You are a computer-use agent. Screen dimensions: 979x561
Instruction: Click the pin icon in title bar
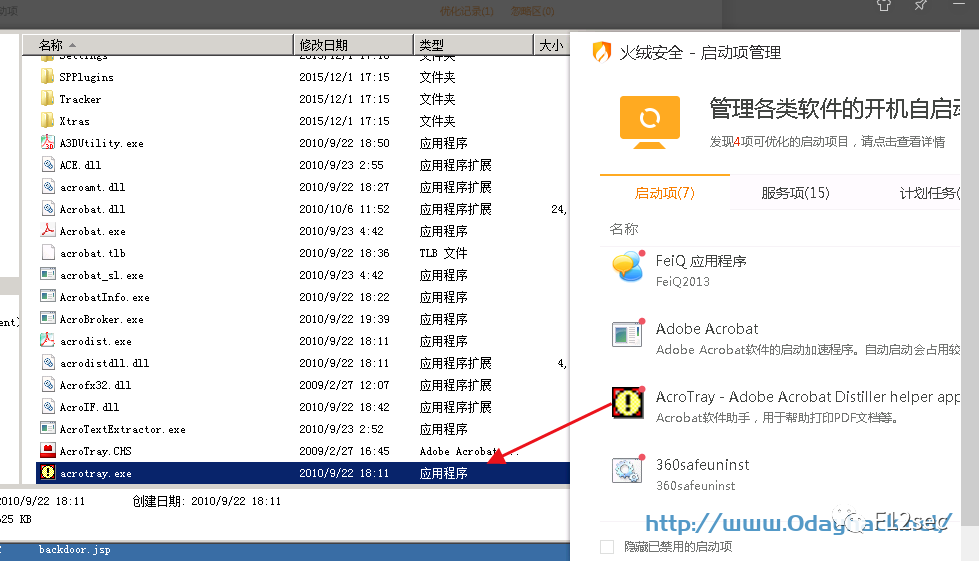[x=920, y=6]
